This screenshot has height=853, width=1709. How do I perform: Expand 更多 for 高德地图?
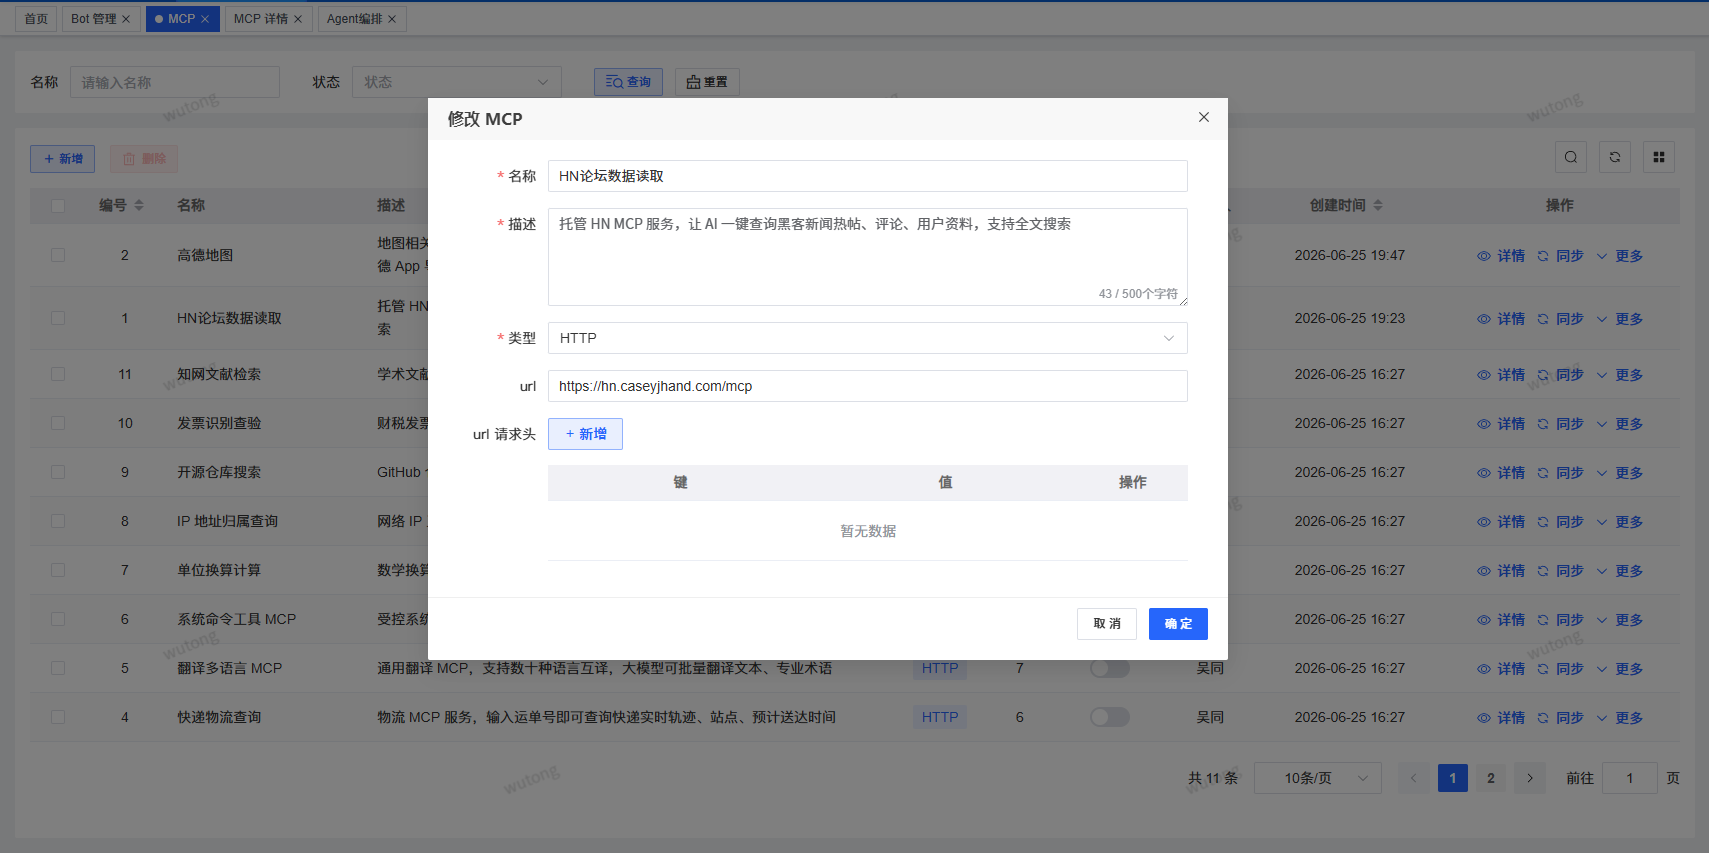tap(1619, 256)
